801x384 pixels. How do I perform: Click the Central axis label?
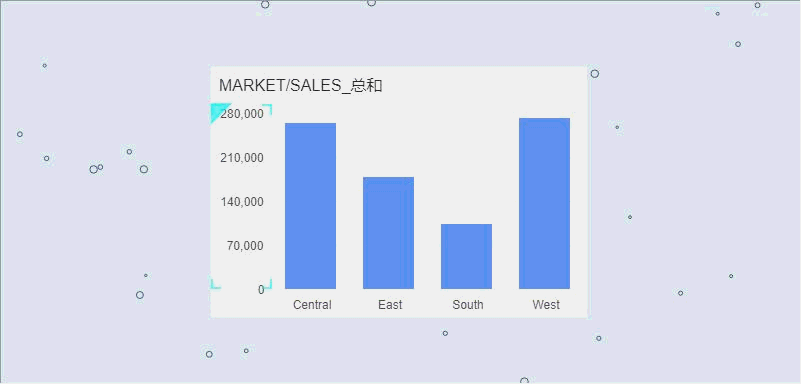coord(312,305)
